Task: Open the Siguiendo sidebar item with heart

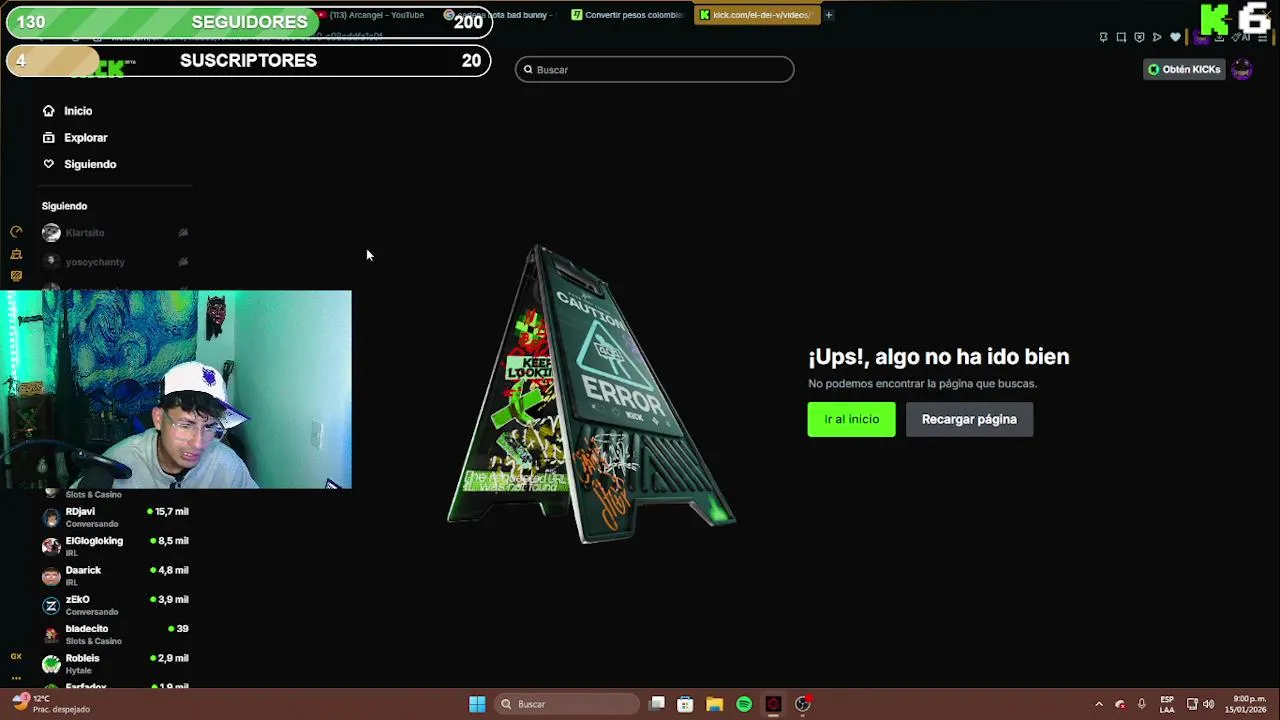Action: point(79,164)
